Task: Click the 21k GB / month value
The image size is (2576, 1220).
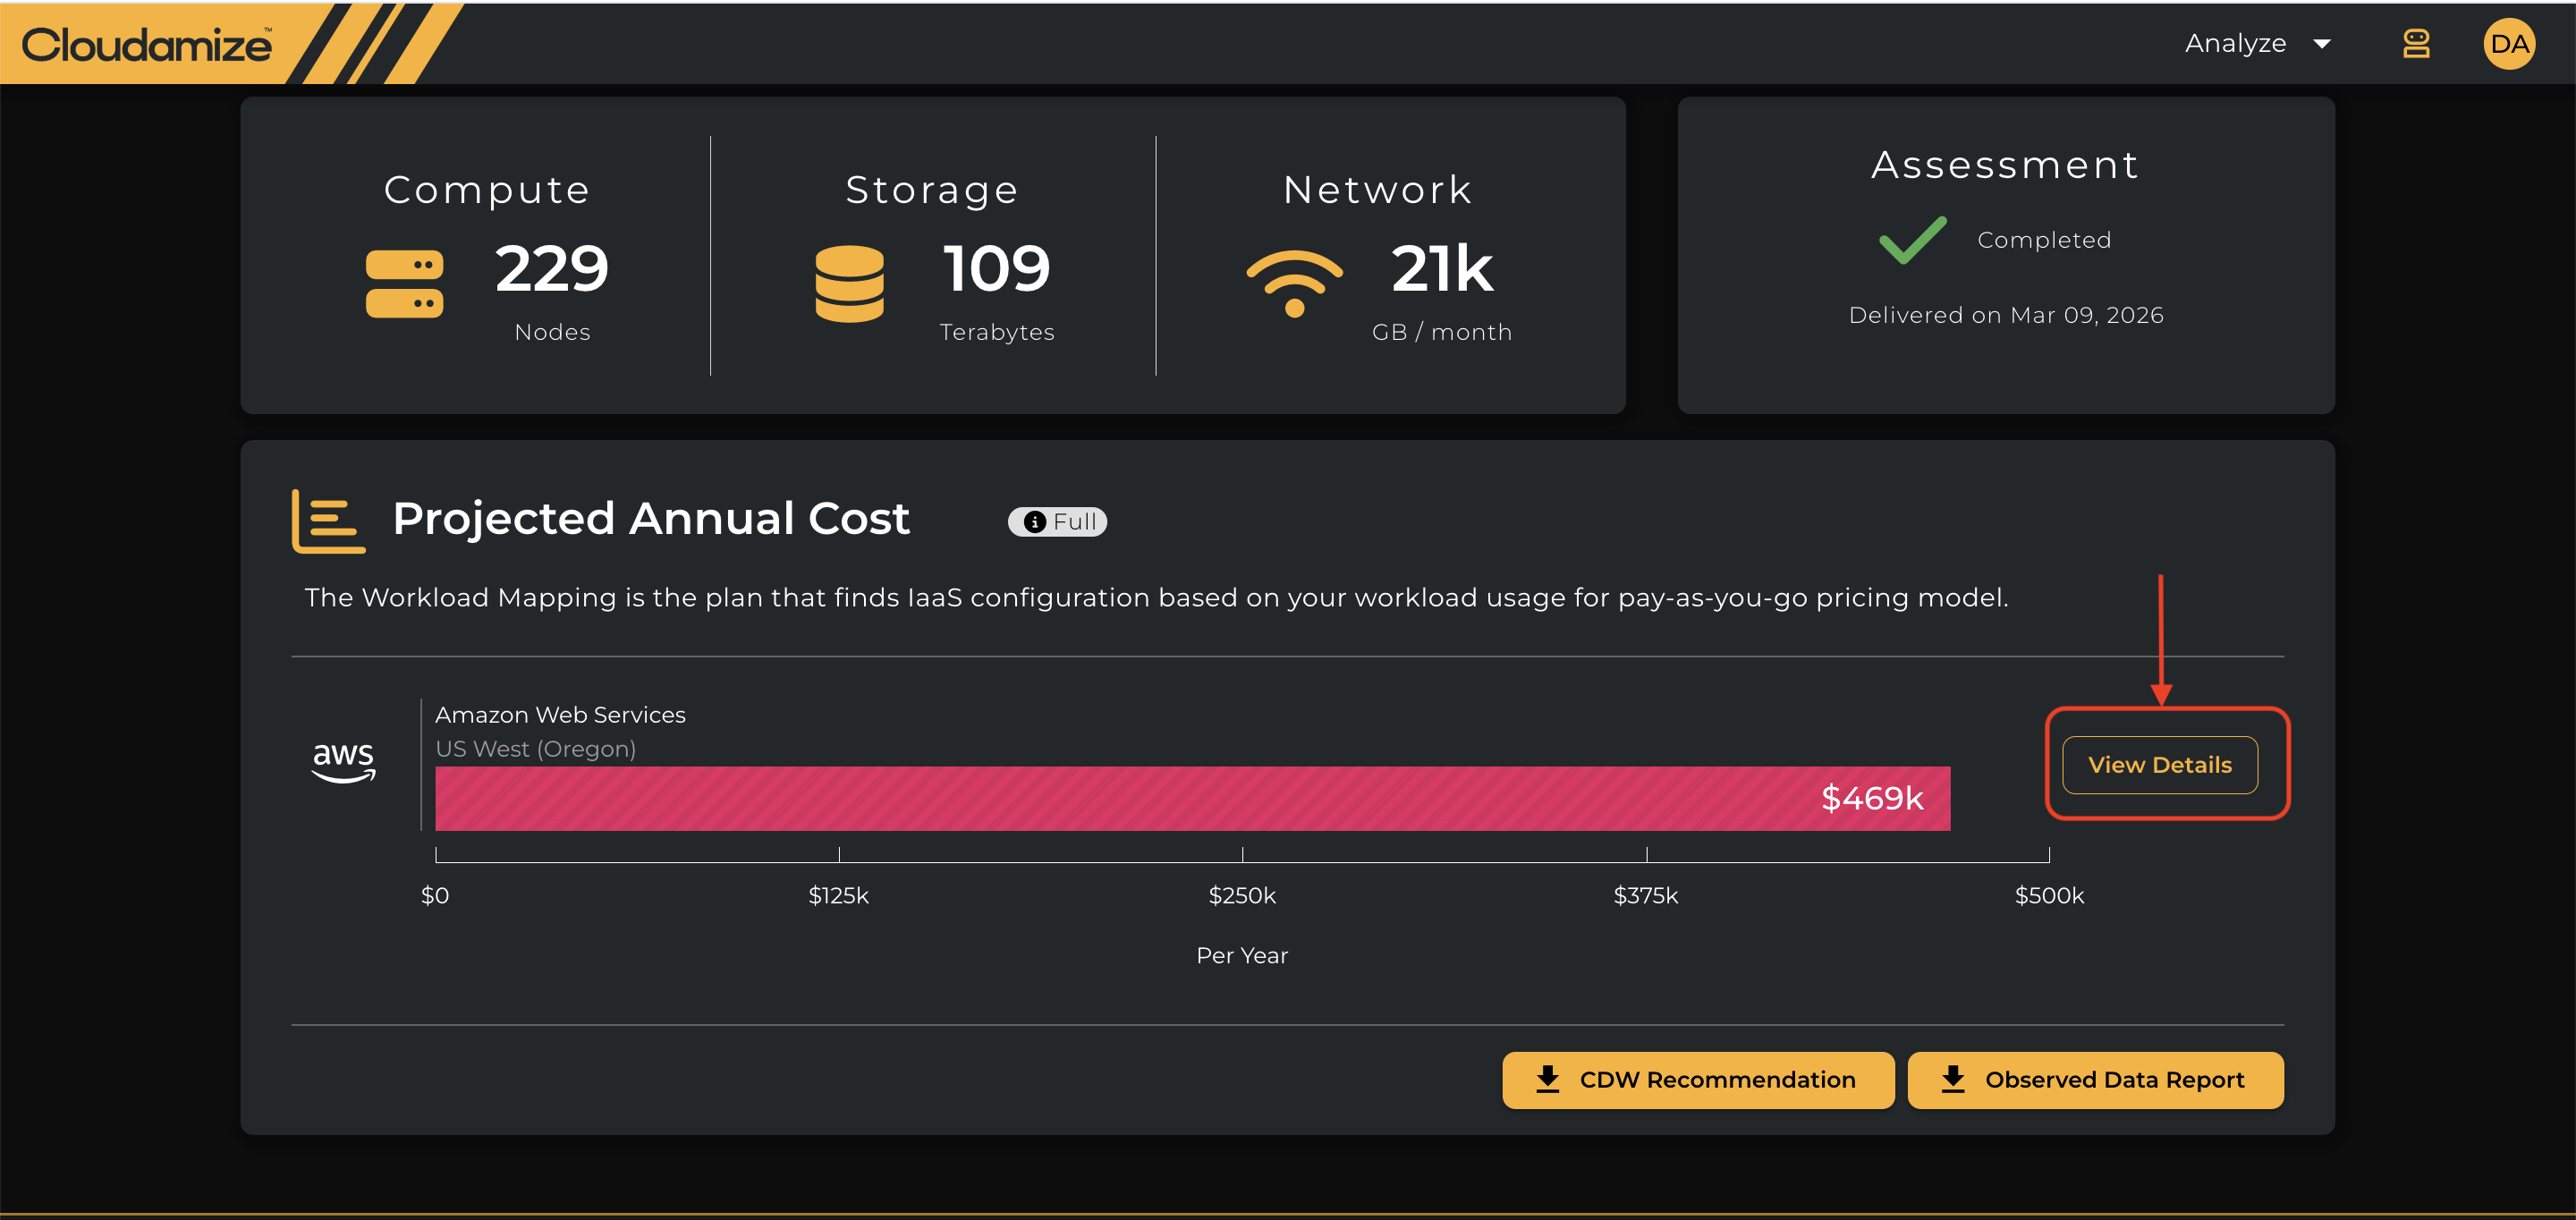Action: click(1442, 269)
